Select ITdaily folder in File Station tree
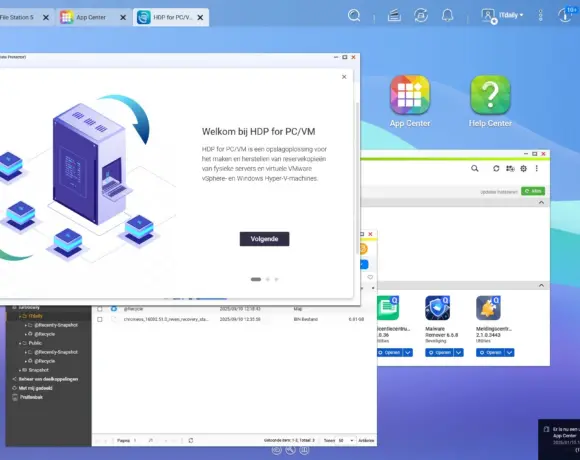Screen dimensions: 580x460 coord(36,316)
